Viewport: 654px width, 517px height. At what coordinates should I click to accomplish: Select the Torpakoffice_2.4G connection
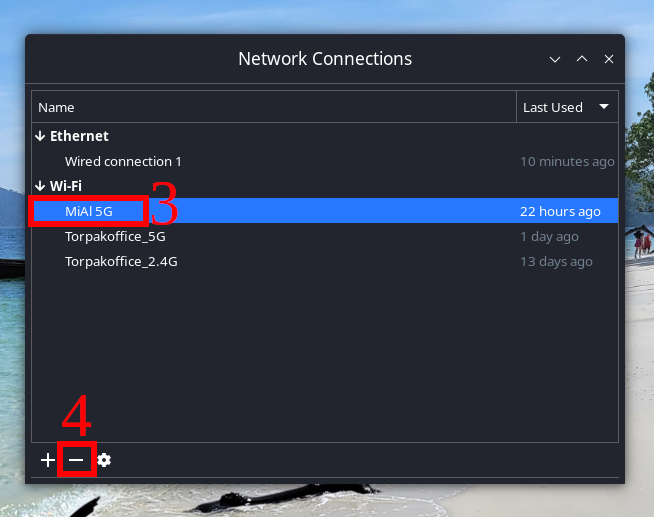[121, 262]
